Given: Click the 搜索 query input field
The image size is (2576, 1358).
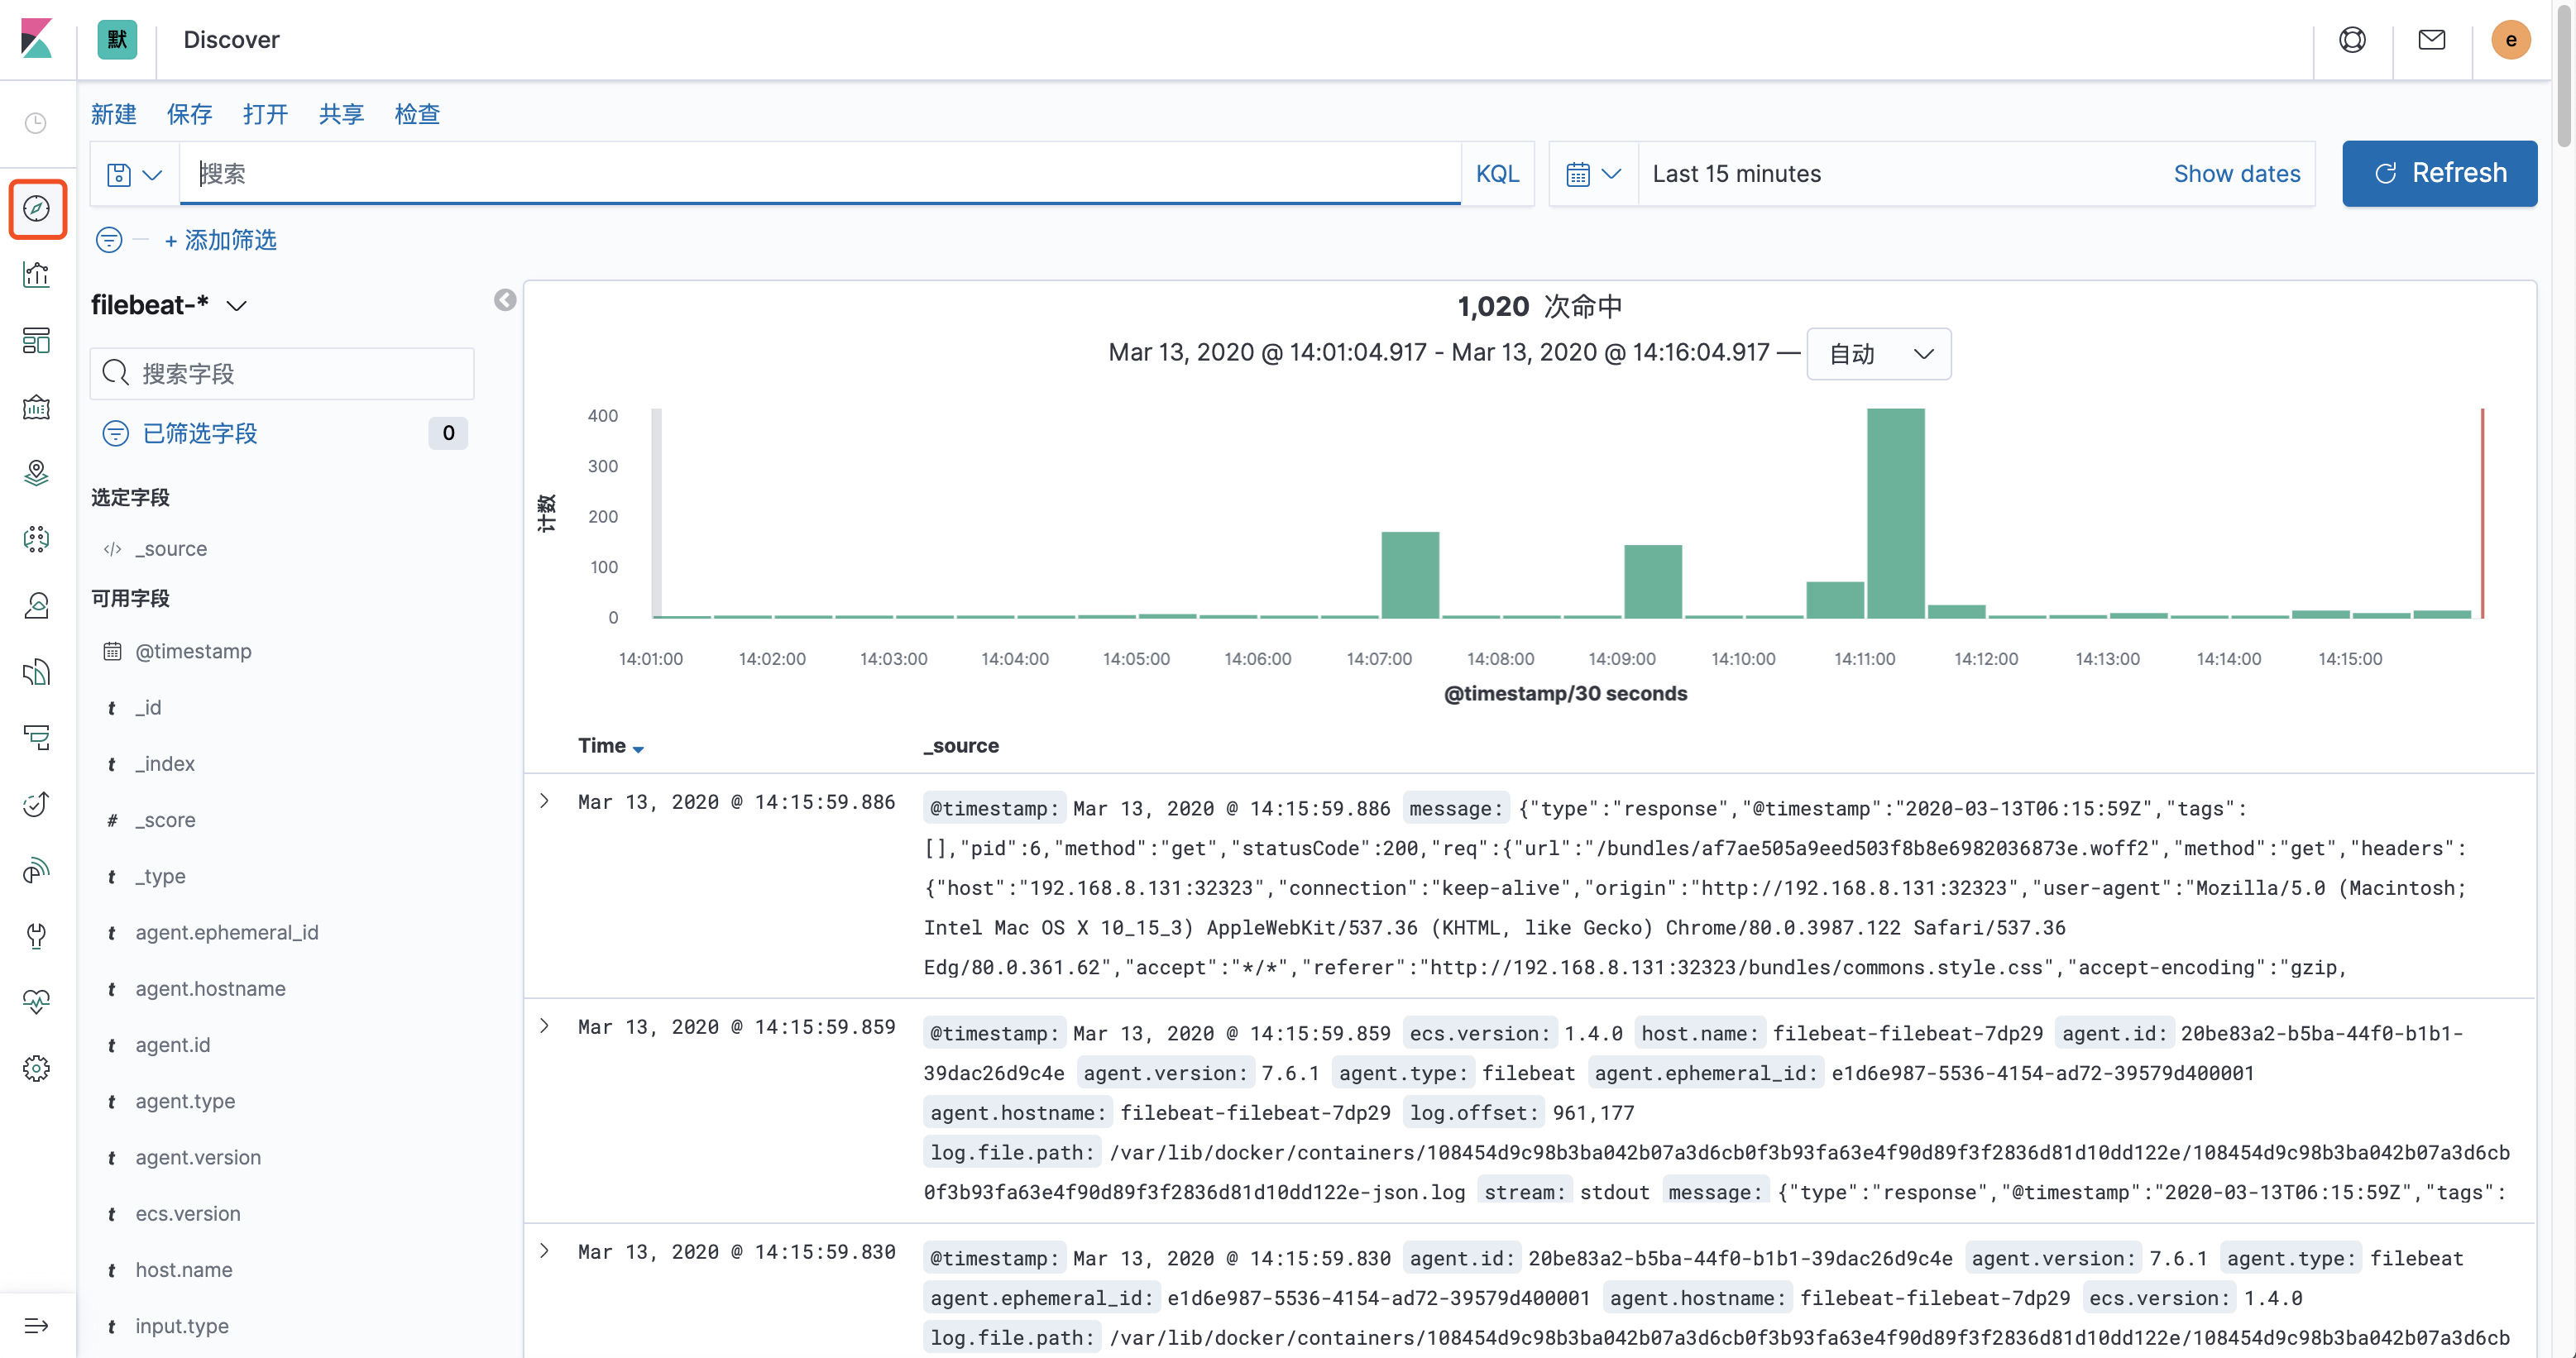Looking at the screenshot, I should click(x=820, y=174).
